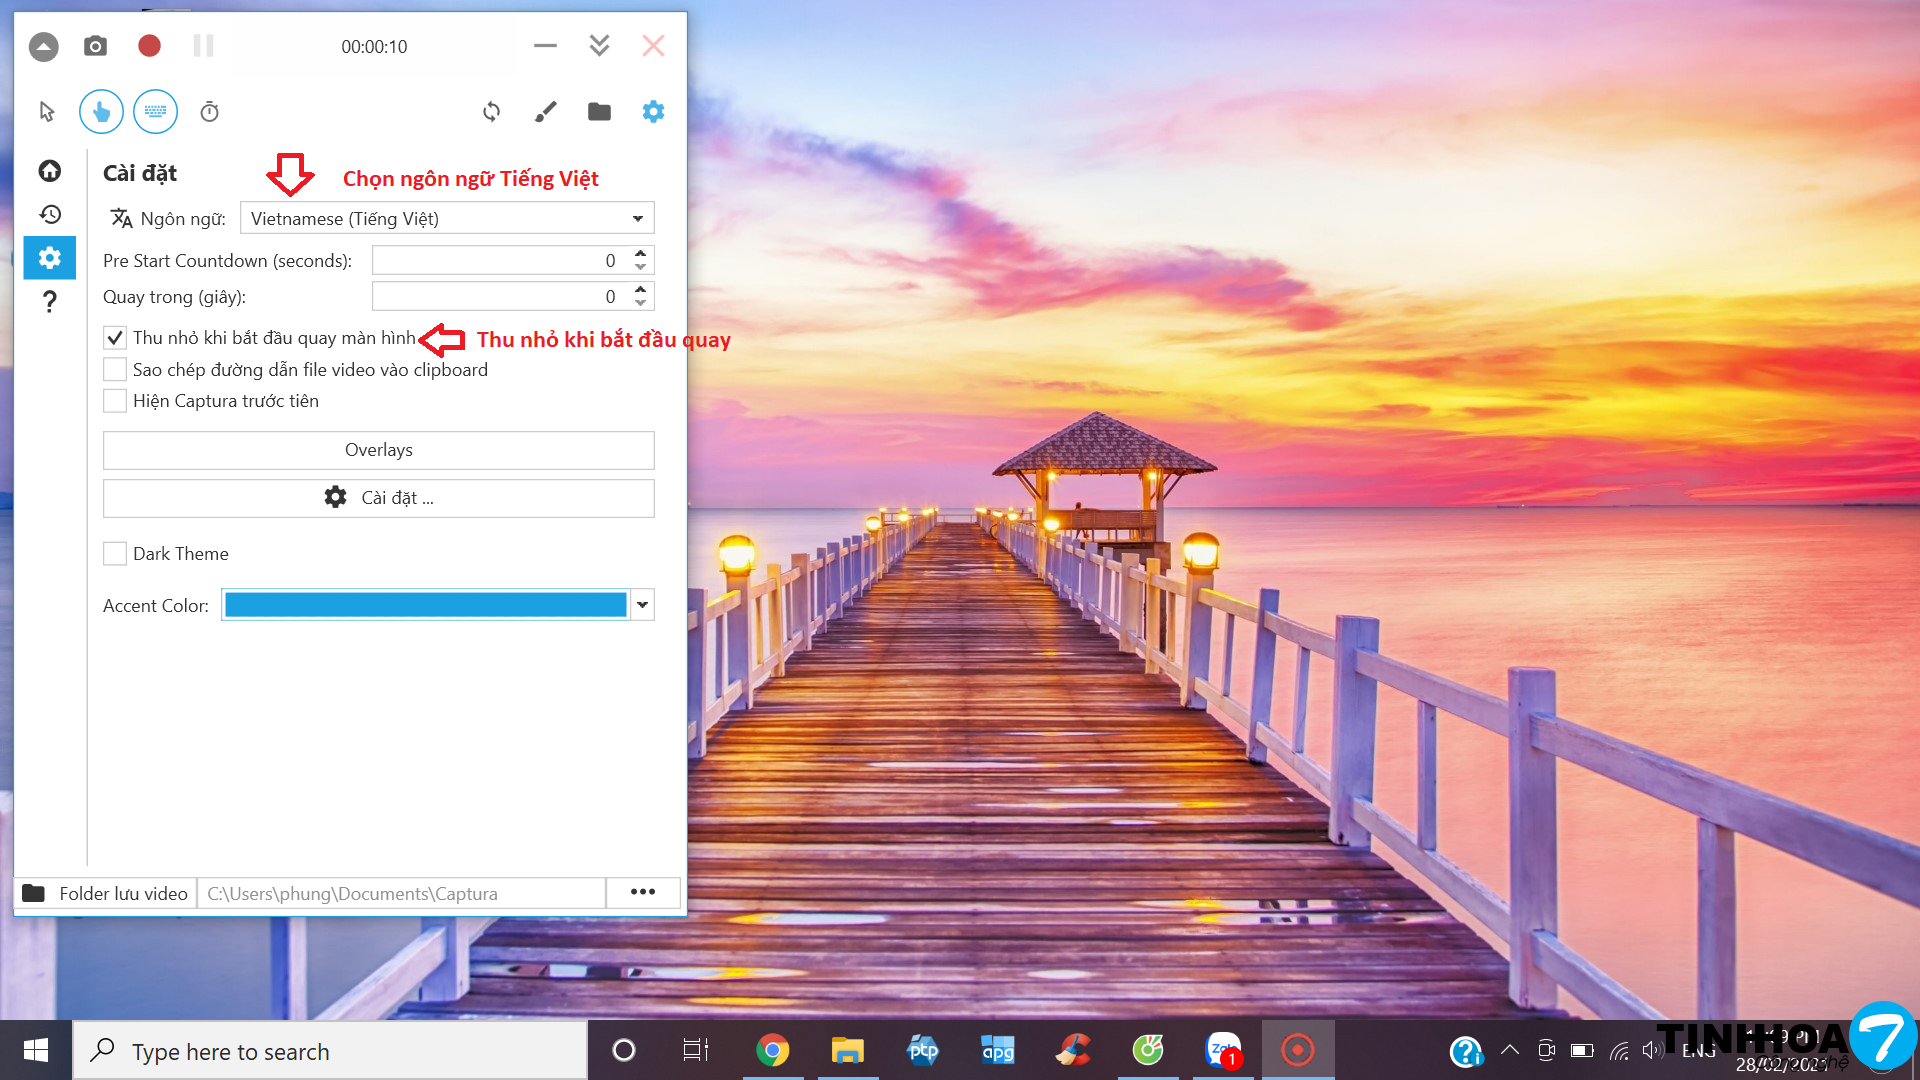Enable Sao chép đường dẫn file checkbox
This screenshot has height=1080, width=1920.
(x=115, y=370)
